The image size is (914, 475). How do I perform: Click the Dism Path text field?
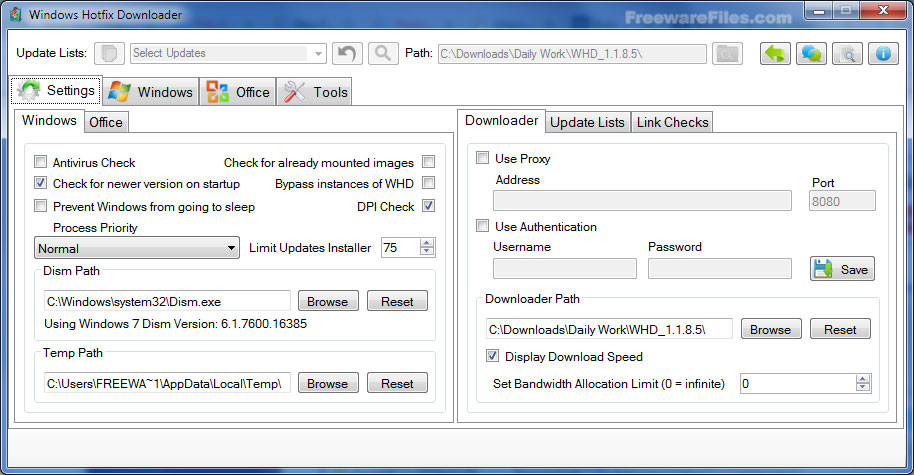pos(167,301)
